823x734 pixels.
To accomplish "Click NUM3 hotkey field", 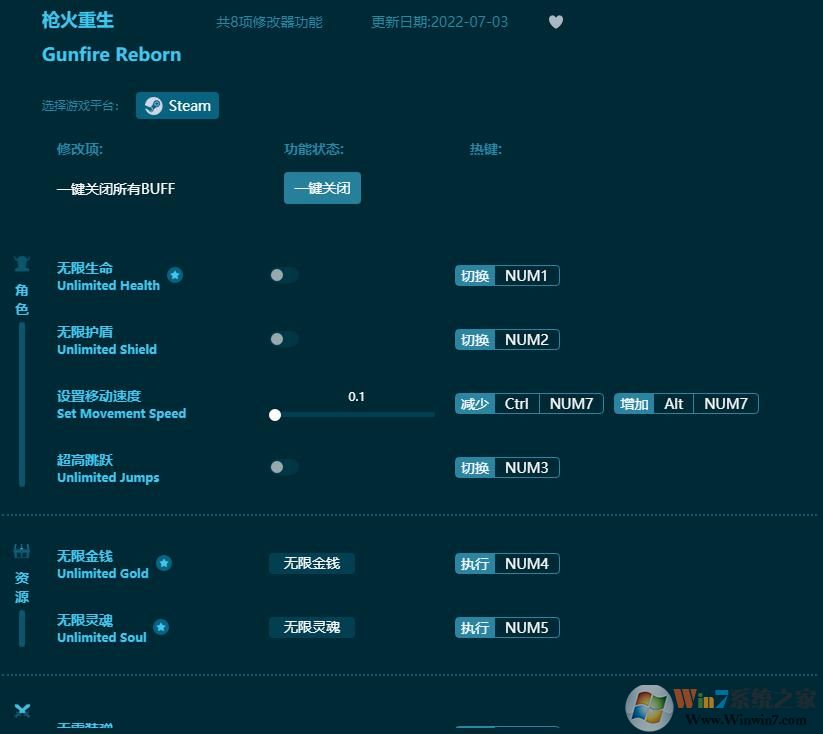I will (x=526, y=468).
